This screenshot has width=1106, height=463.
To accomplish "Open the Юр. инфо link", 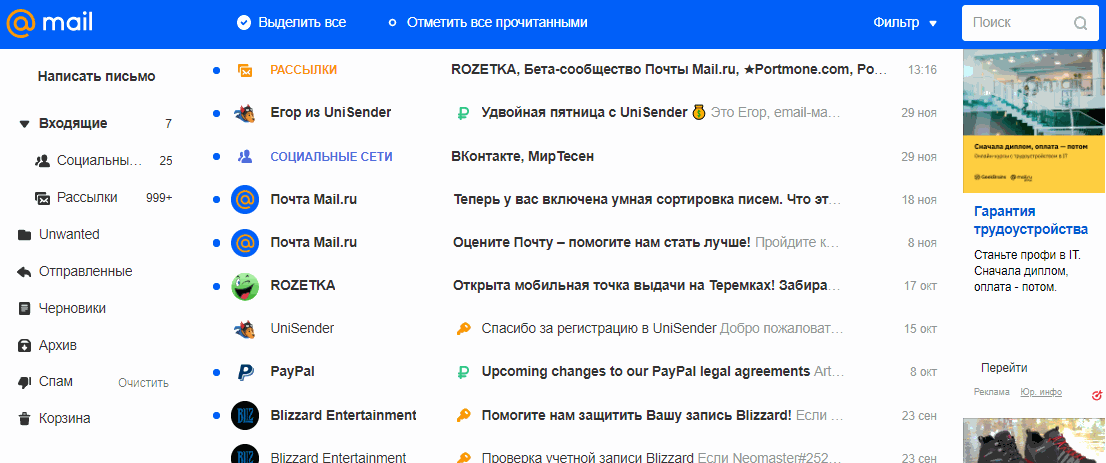I will [x=1041, y=392].
